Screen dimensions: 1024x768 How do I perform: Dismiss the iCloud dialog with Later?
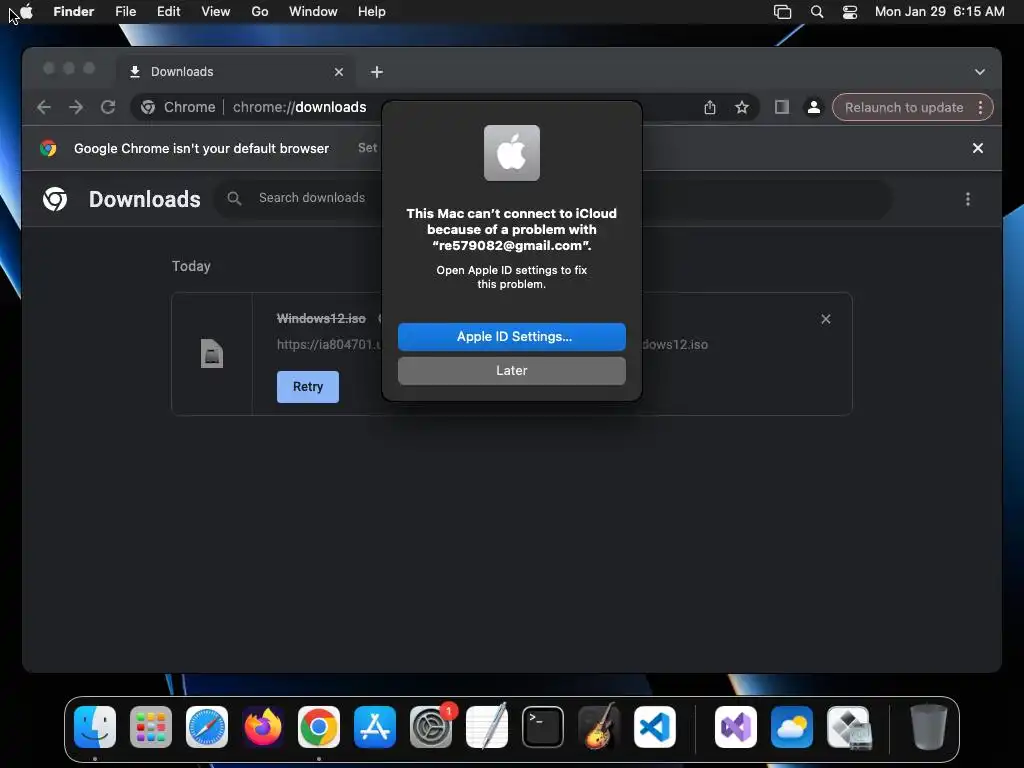pos(511,370)
